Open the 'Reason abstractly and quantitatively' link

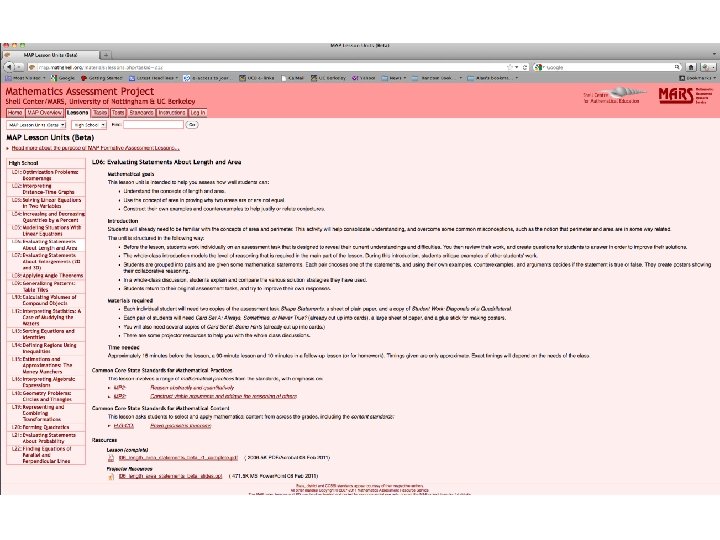192,388
